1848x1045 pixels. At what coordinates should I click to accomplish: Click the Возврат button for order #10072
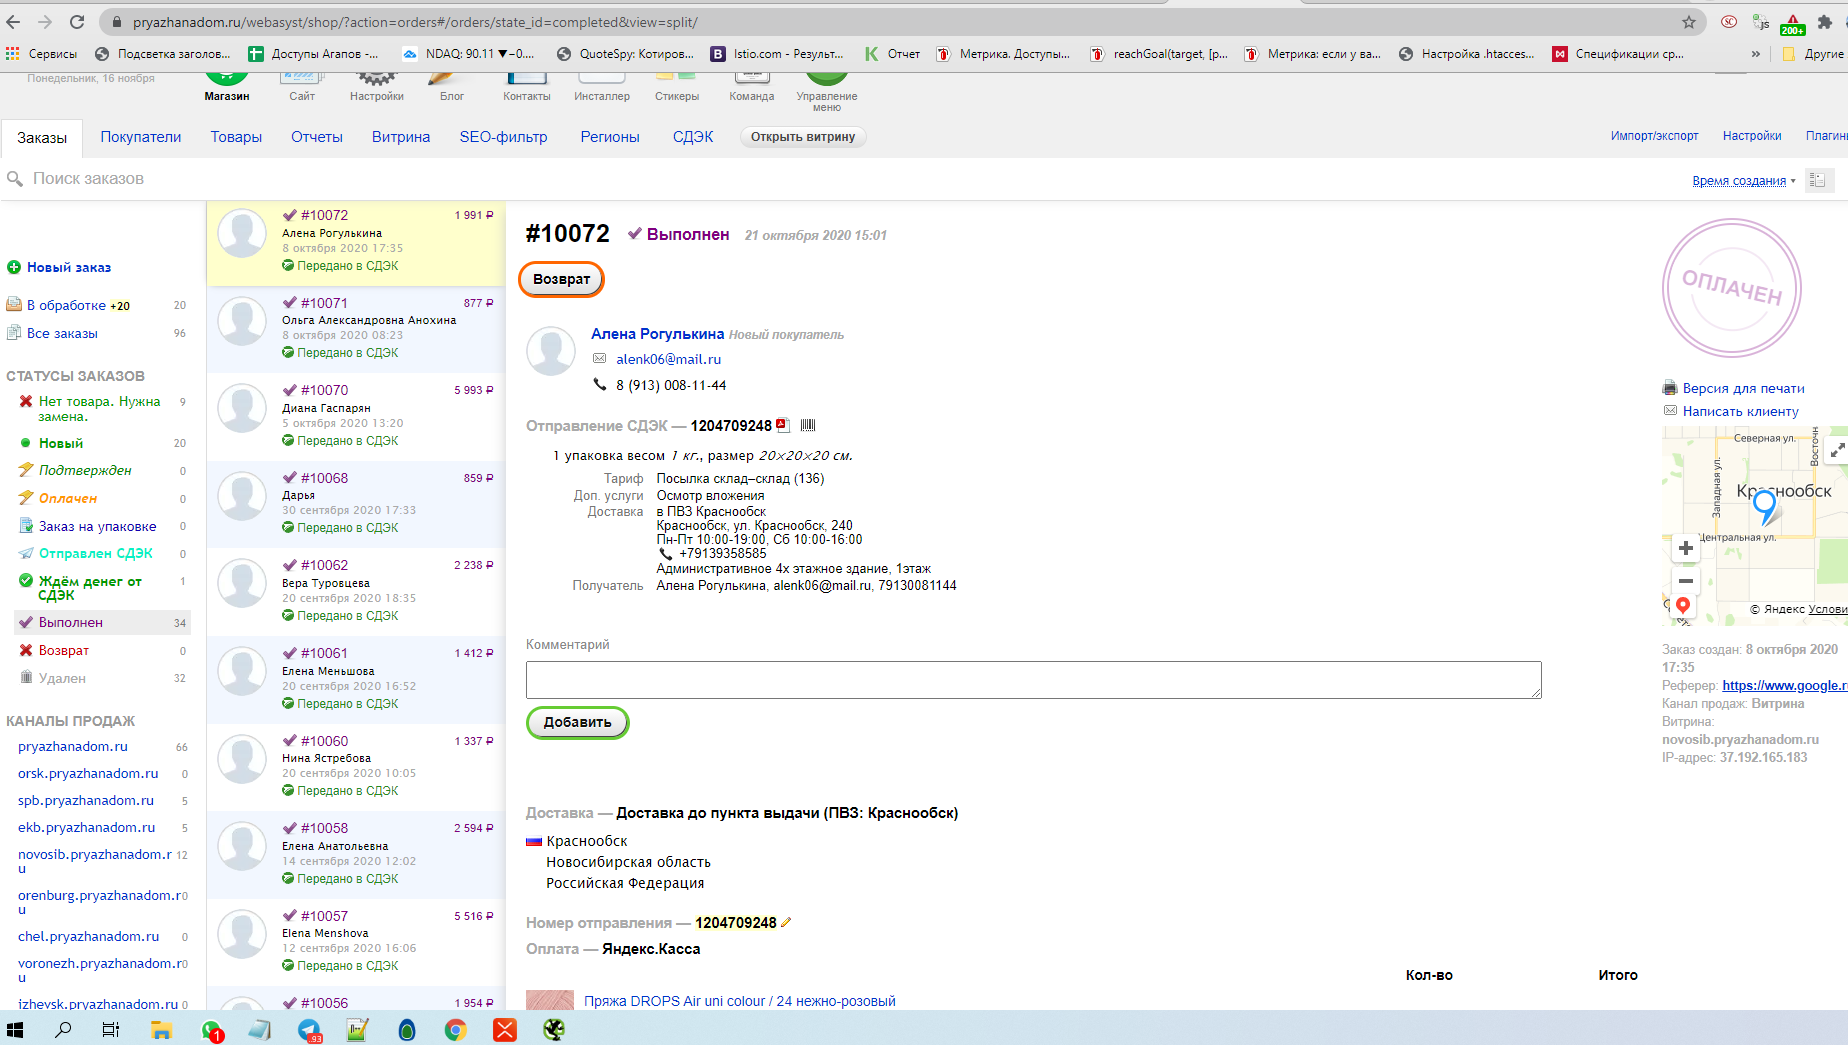click(x=561, y=279)
